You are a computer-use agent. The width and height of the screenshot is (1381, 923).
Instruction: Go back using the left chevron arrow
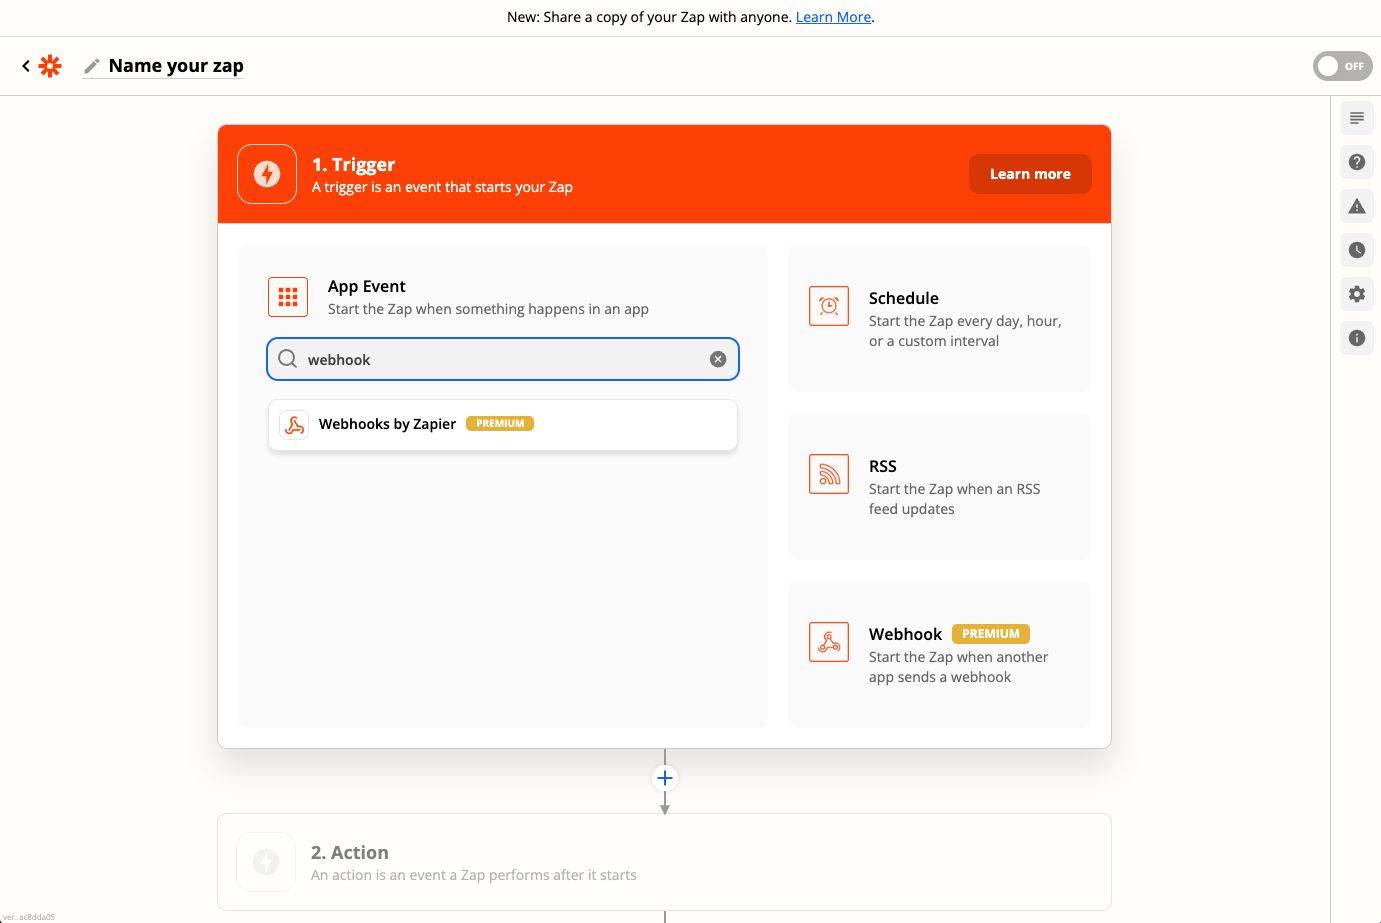tap(26, 66)
